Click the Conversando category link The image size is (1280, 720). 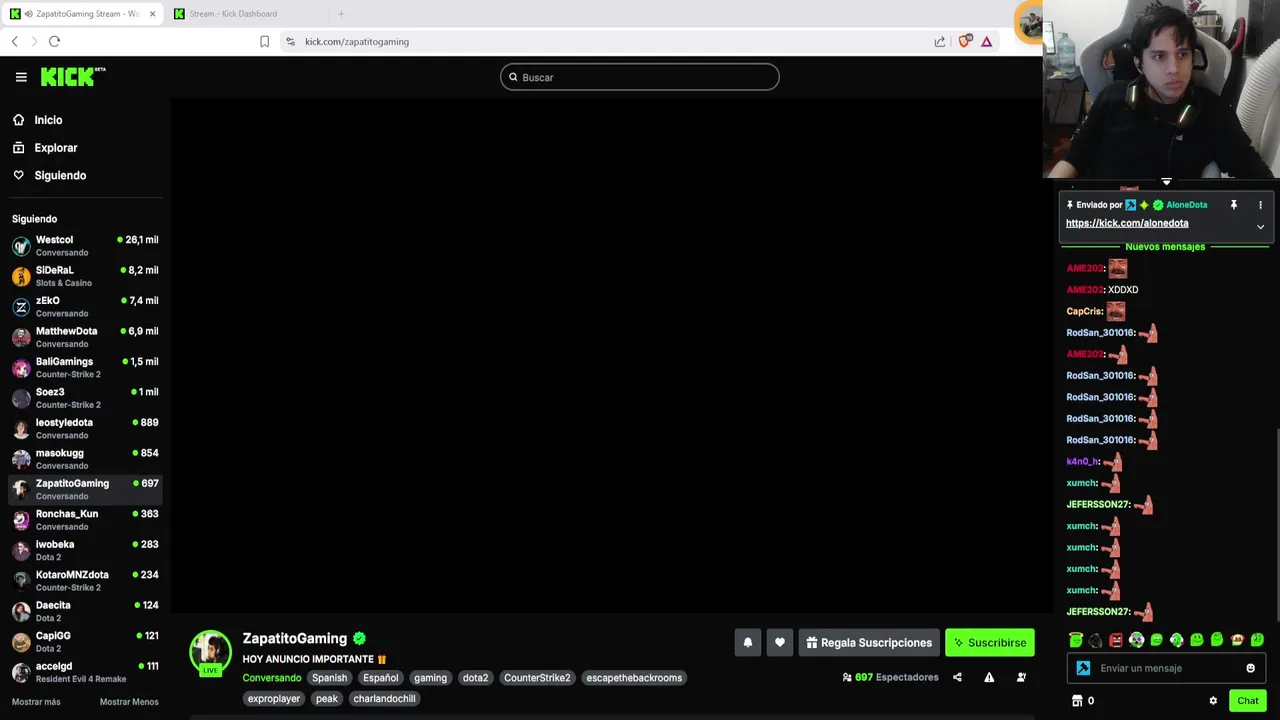(x=271, y=678)
